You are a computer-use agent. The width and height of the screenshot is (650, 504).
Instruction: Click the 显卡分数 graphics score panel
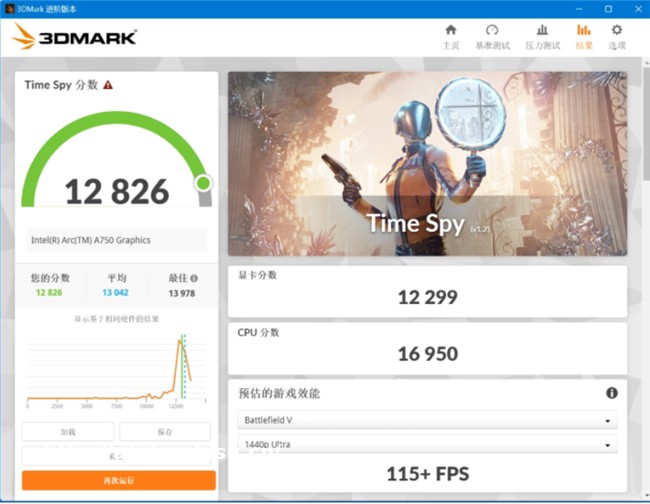(x=427, y=288)
